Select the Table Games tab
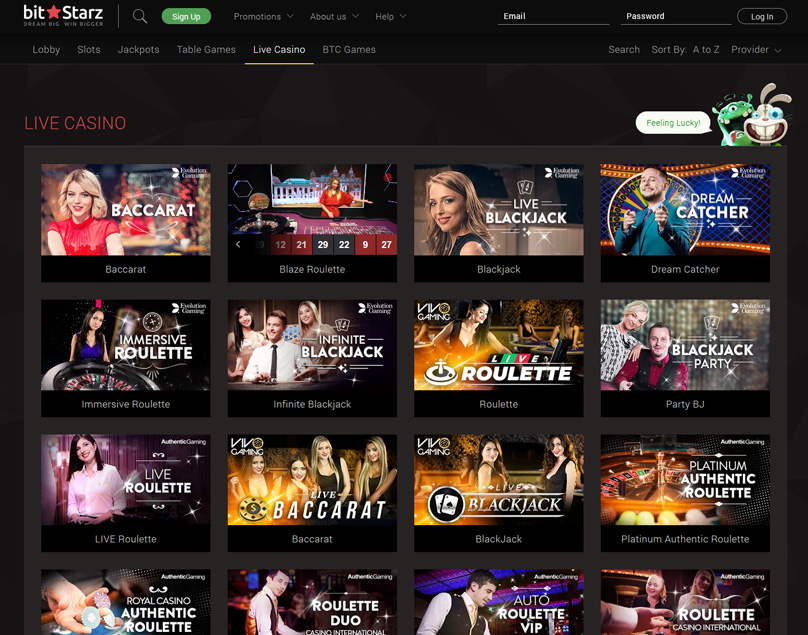This screenshot has height=635, width=808. pos(206,49)
